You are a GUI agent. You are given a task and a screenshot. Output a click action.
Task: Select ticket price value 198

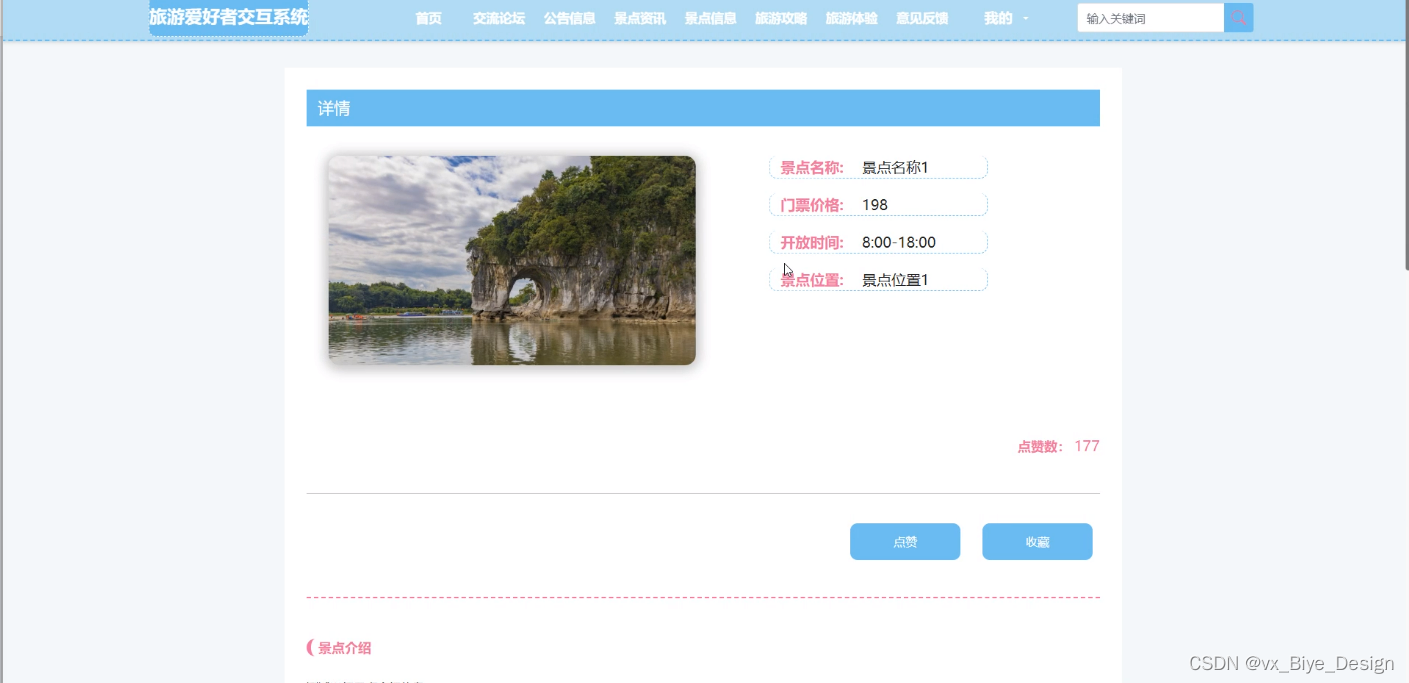pyautogui.click(x=875, y=205)
